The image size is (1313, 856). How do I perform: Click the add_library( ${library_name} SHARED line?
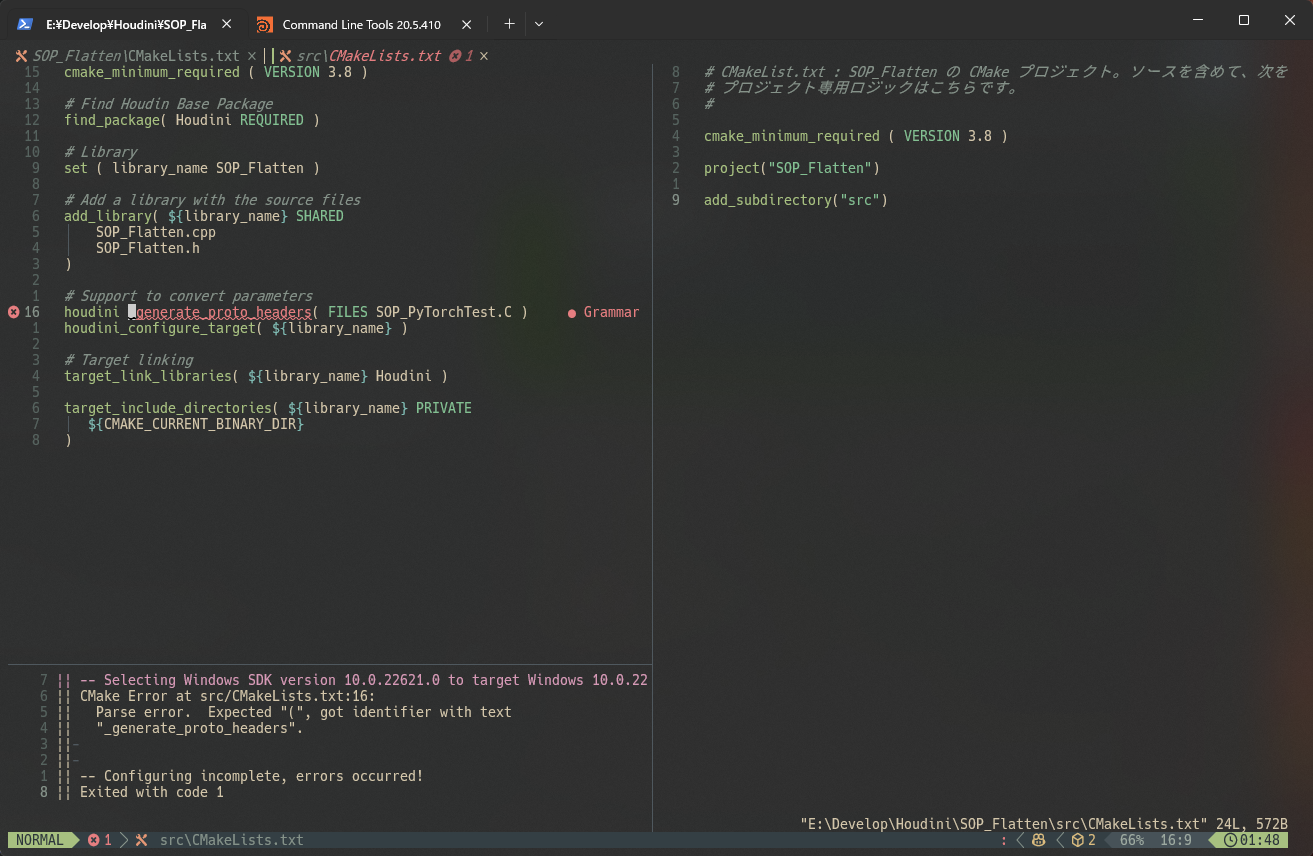204,216
